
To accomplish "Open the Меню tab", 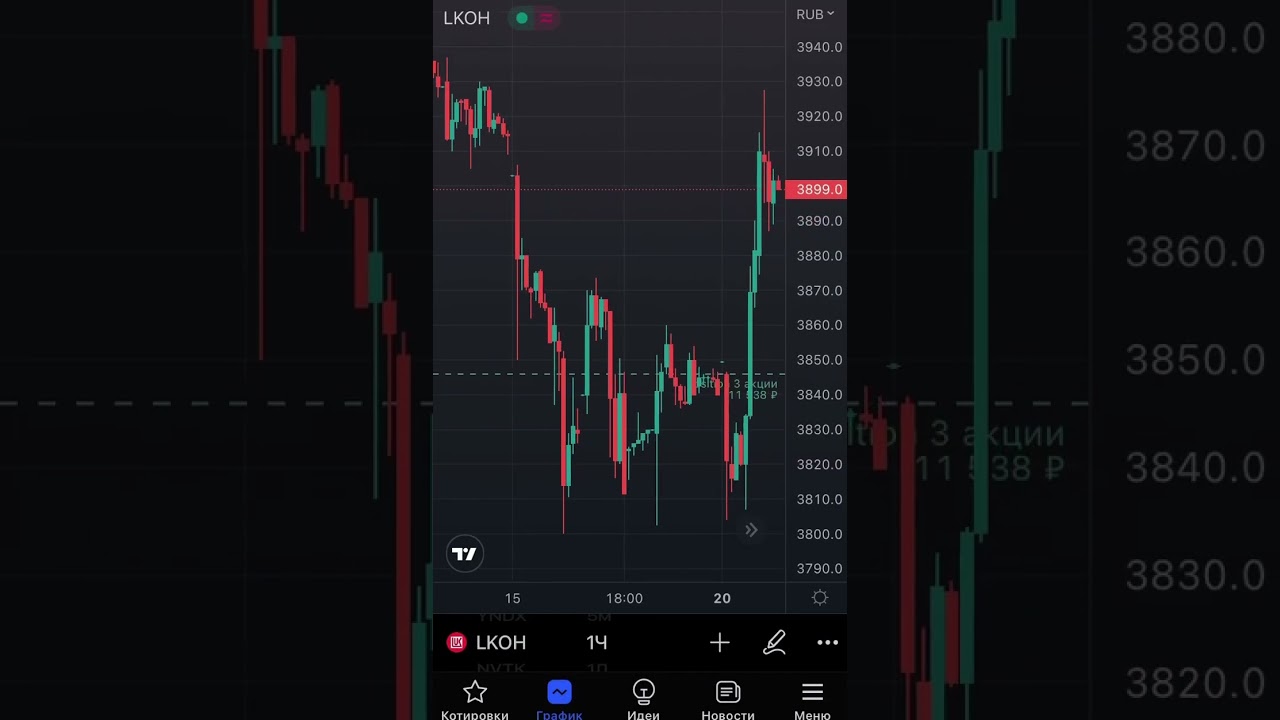I will click(812, 700).
